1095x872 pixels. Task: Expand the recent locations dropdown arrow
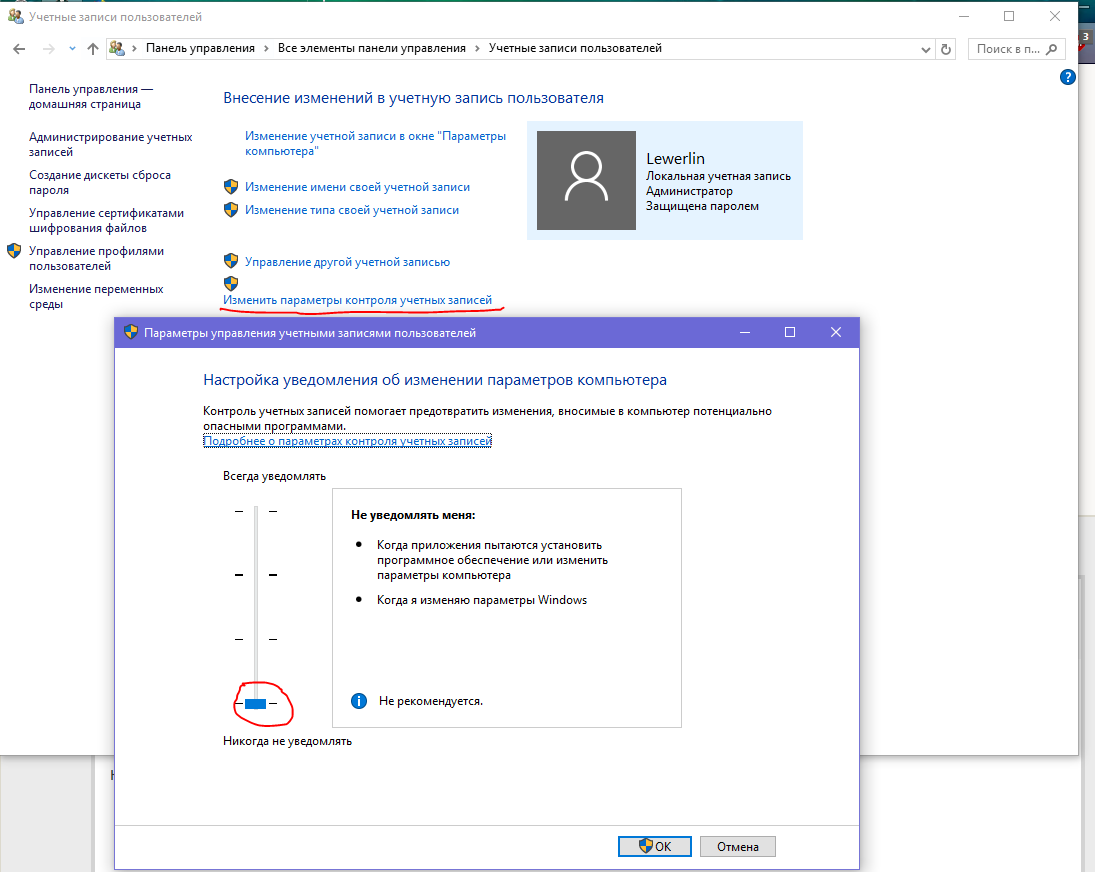[x=72, y=49]
